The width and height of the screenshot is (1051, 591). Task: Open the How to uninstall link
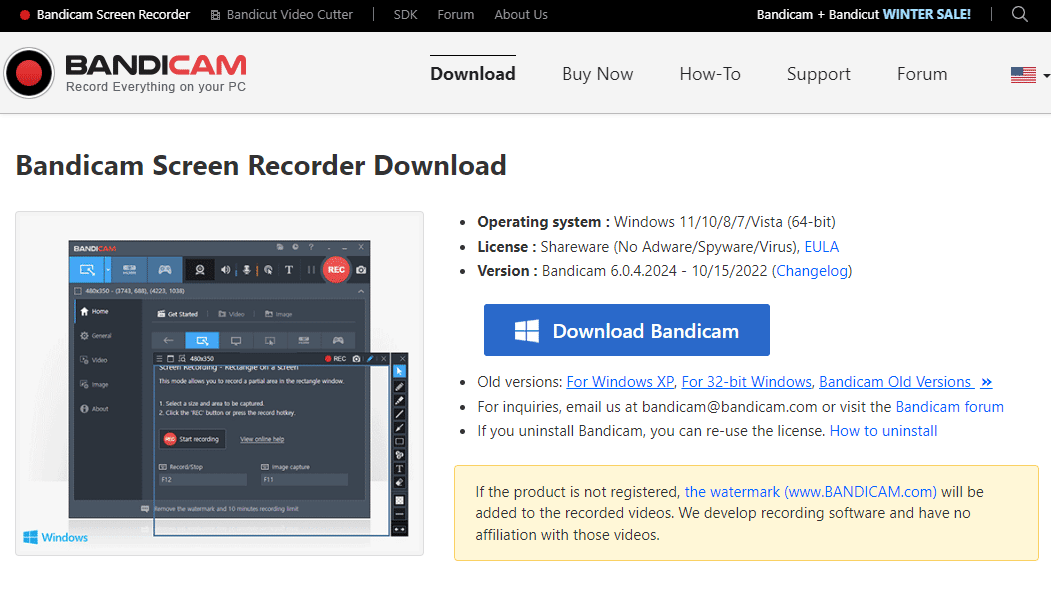[x=883, y=431]
